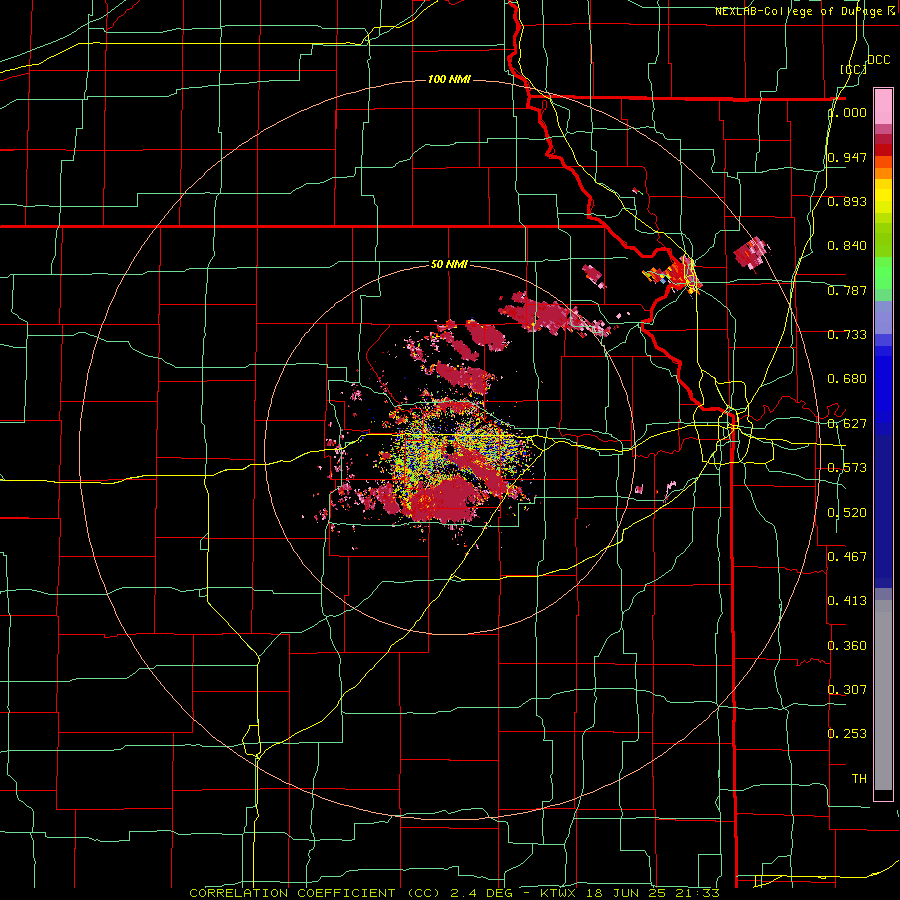Viewport: 900px width, 900px height.
Task: Click the 0.520 legend value
Action: [847, 513]
